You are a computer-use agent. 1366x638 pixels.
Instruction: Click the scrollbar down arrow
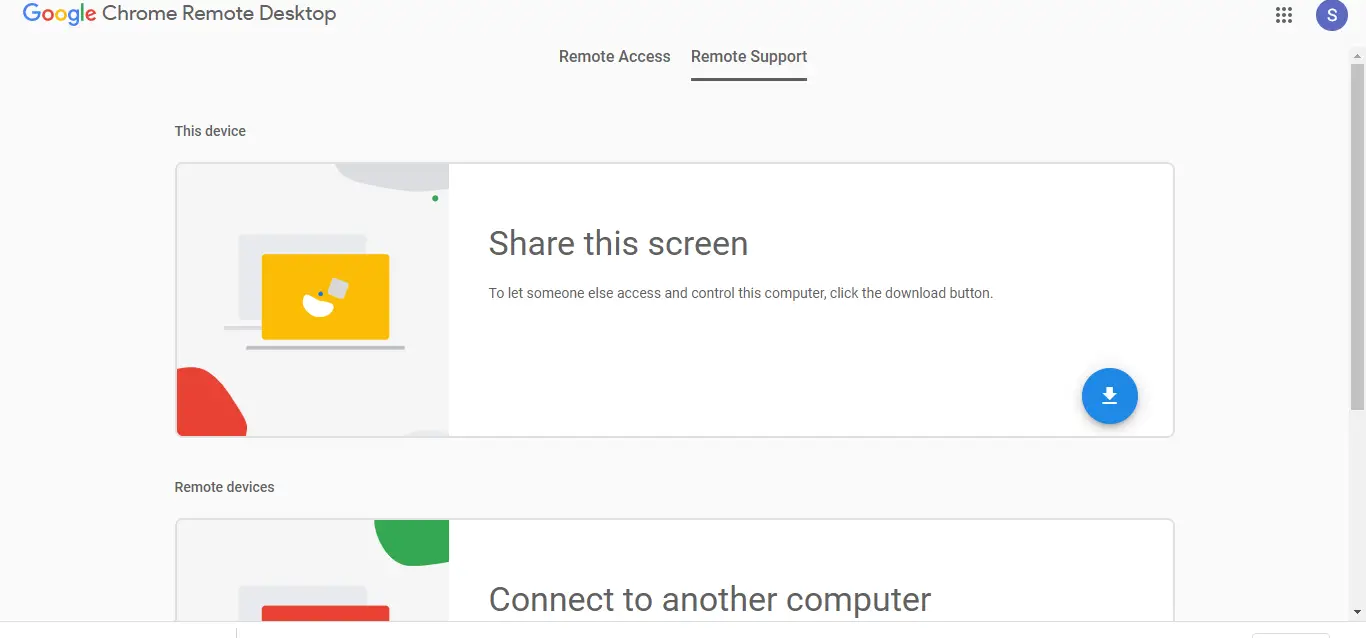point(1357,612)
